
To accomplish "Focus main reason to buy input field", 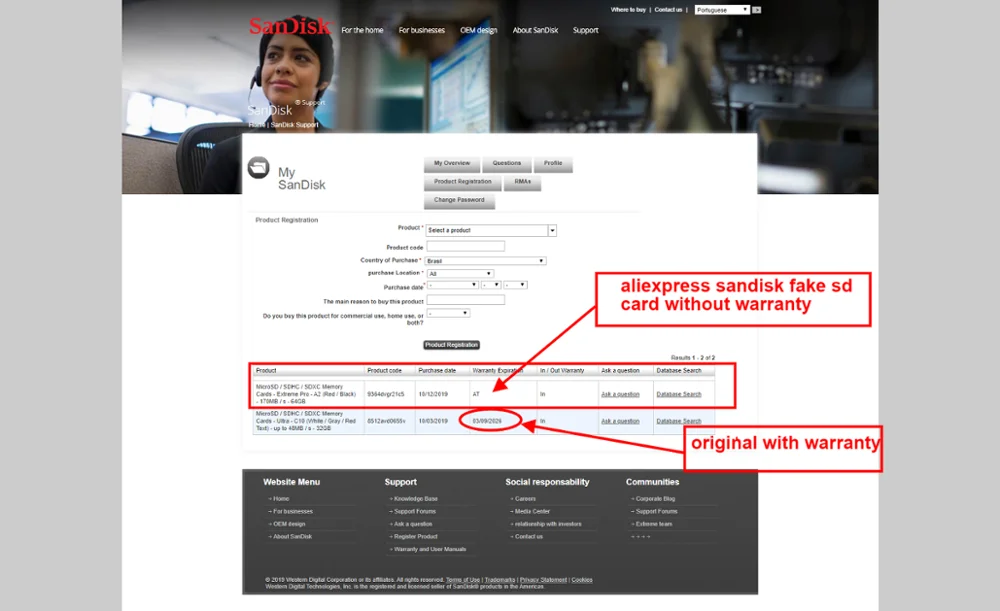I will pyautogui.click(x=466, y=300).
